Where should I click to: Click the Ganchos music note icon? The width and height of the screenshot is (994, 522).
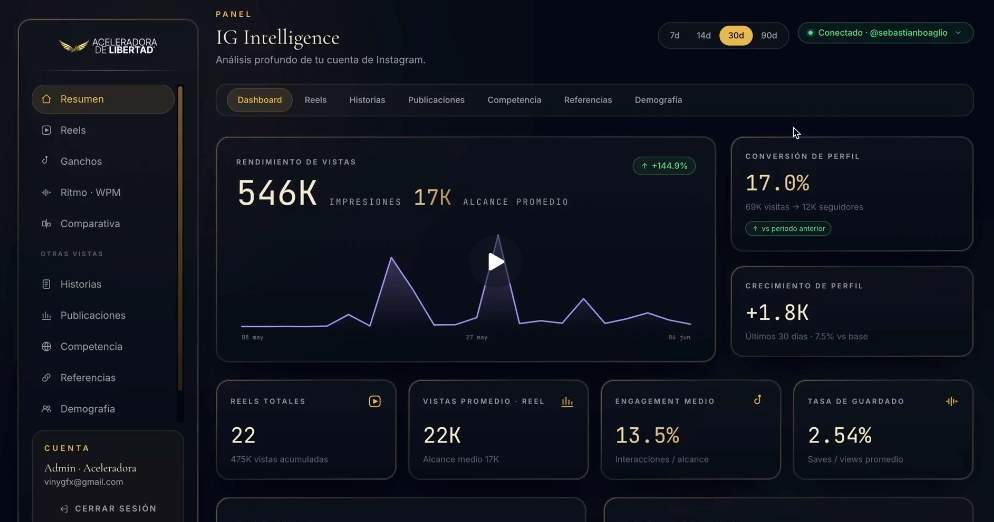coord(45,160)
